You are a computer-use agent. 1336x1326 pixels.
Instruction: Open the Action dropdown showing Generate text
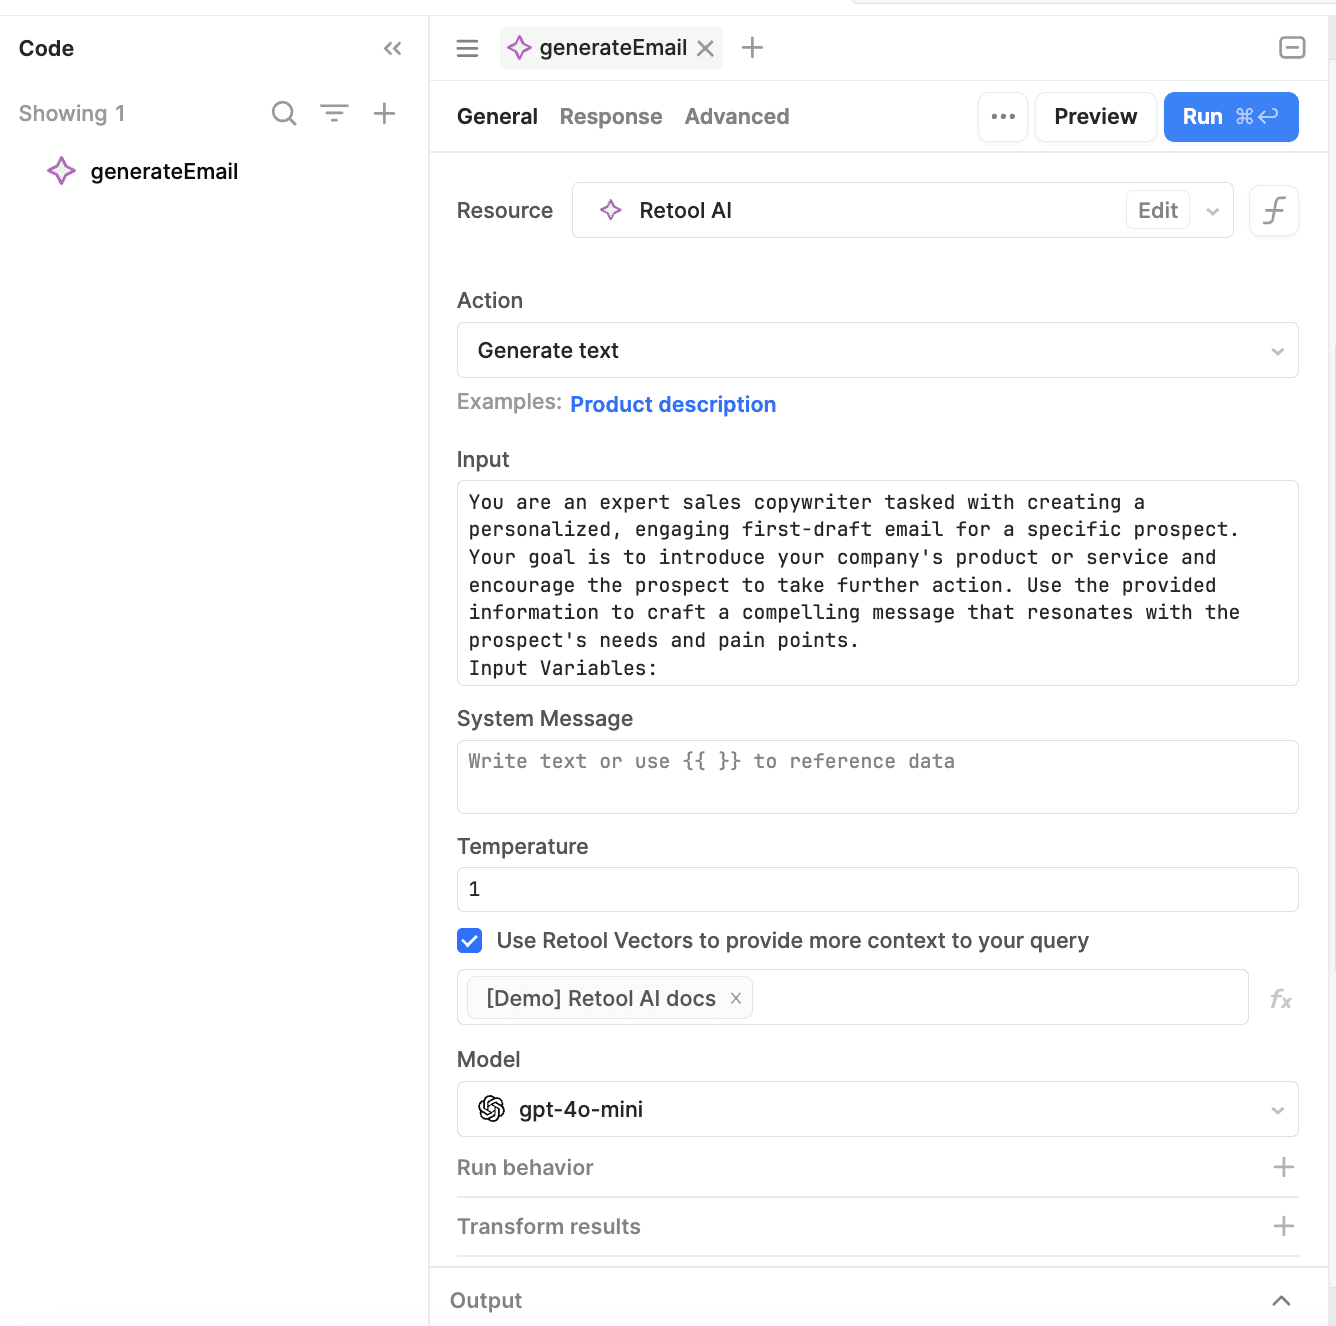(x=877, y=351)
